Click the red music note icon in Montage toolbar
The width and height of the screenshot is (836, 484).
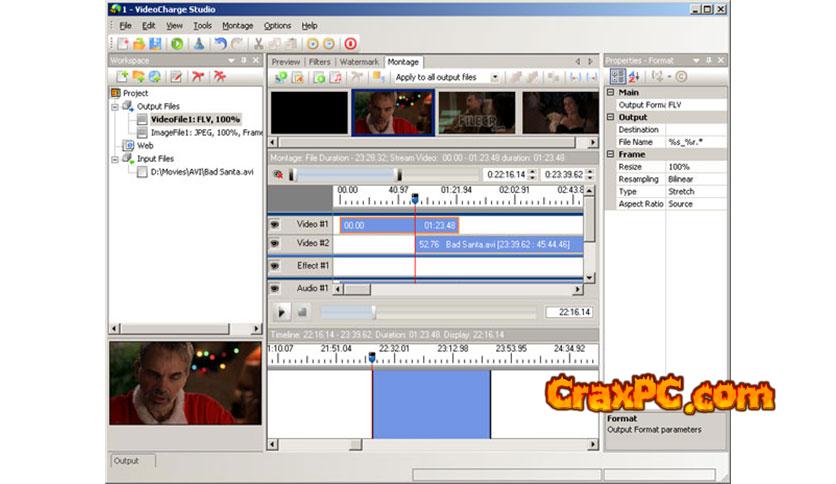336,77
